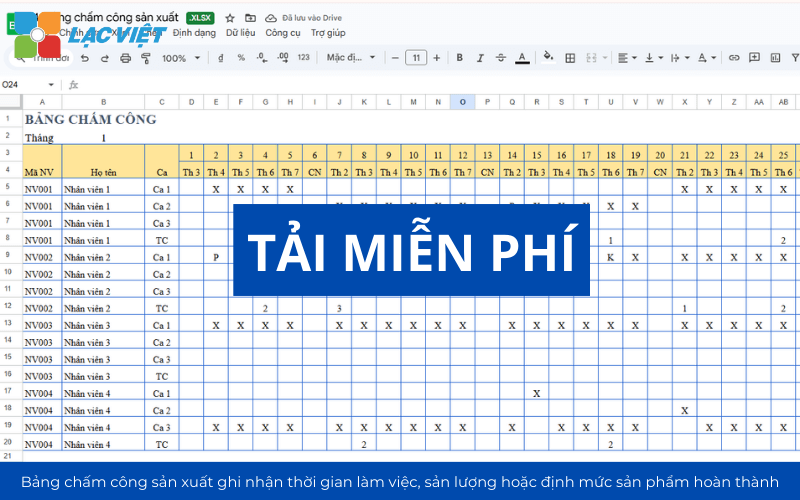Increase font size with plus button

(x=437, y=58)
